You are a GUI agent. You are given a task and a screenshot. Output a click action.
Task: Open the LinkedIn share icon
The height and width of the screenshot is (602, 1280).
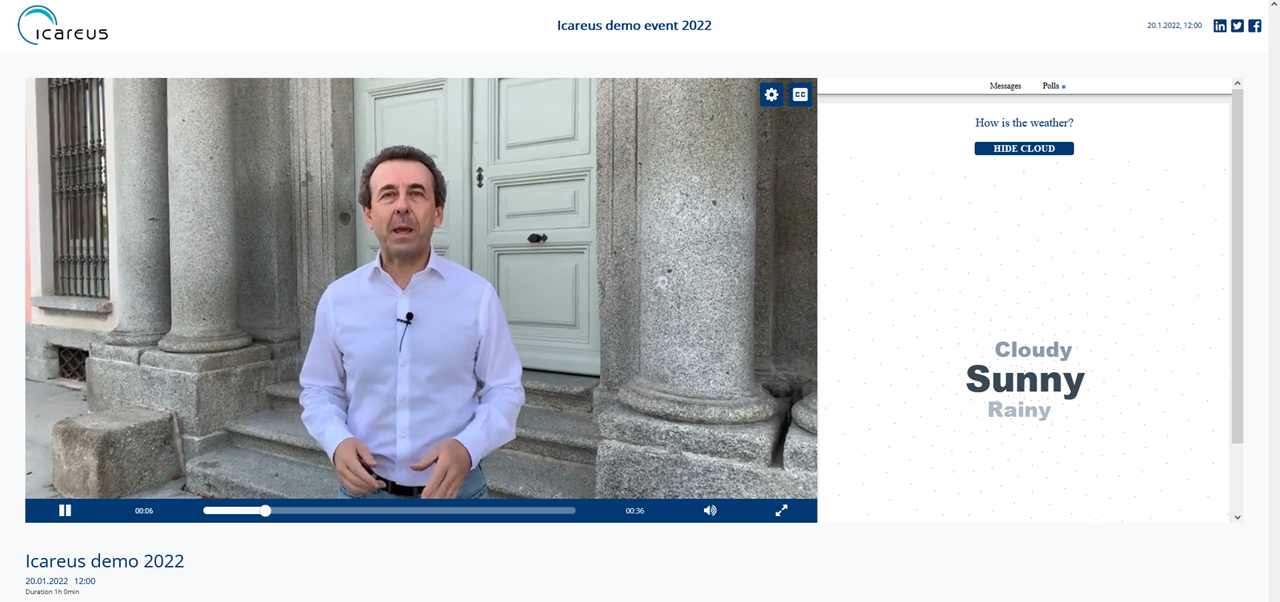coord(1220,26)
